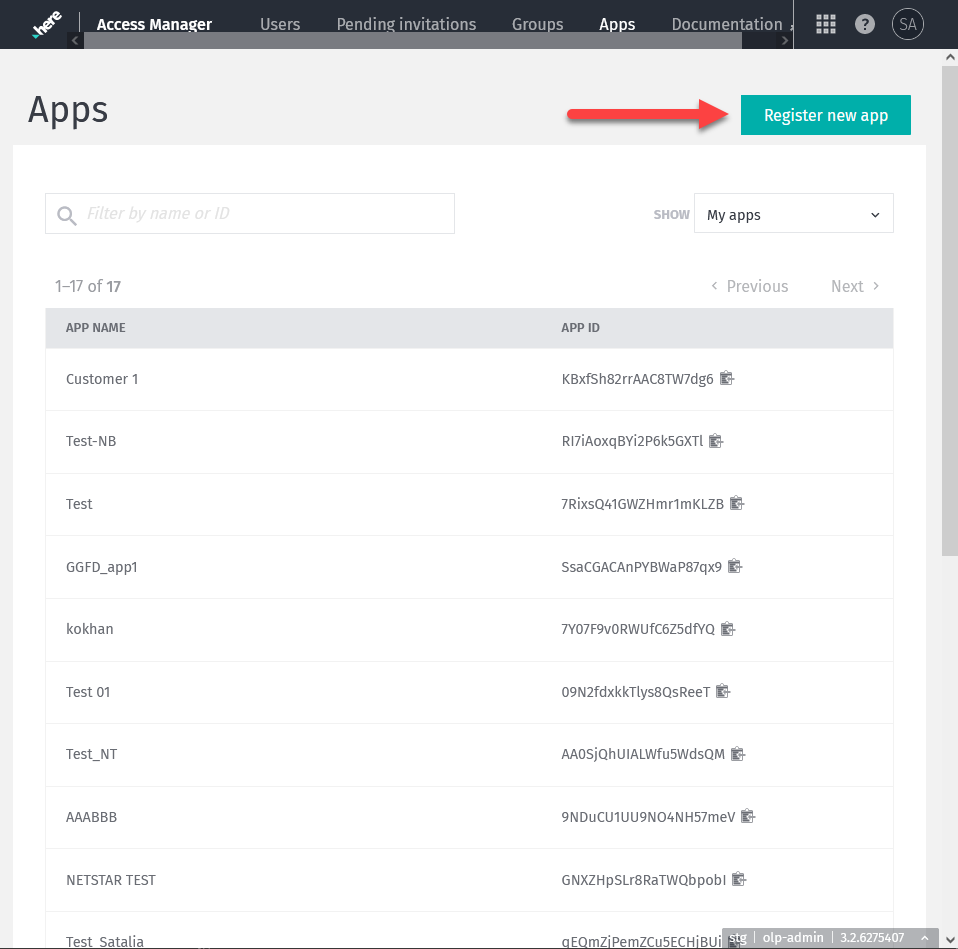Open the NETSTAR TEST app

(111, 880)
